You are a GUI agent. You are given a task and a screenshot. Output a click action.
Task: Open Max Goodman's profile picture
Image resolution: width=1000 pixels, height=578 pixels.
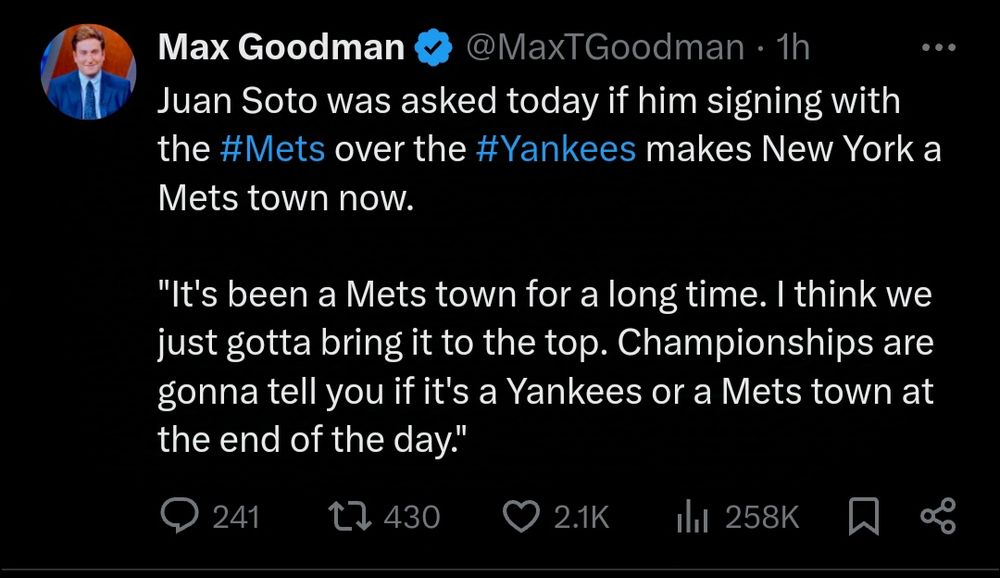pyautogui.click(x=88, y=72)
